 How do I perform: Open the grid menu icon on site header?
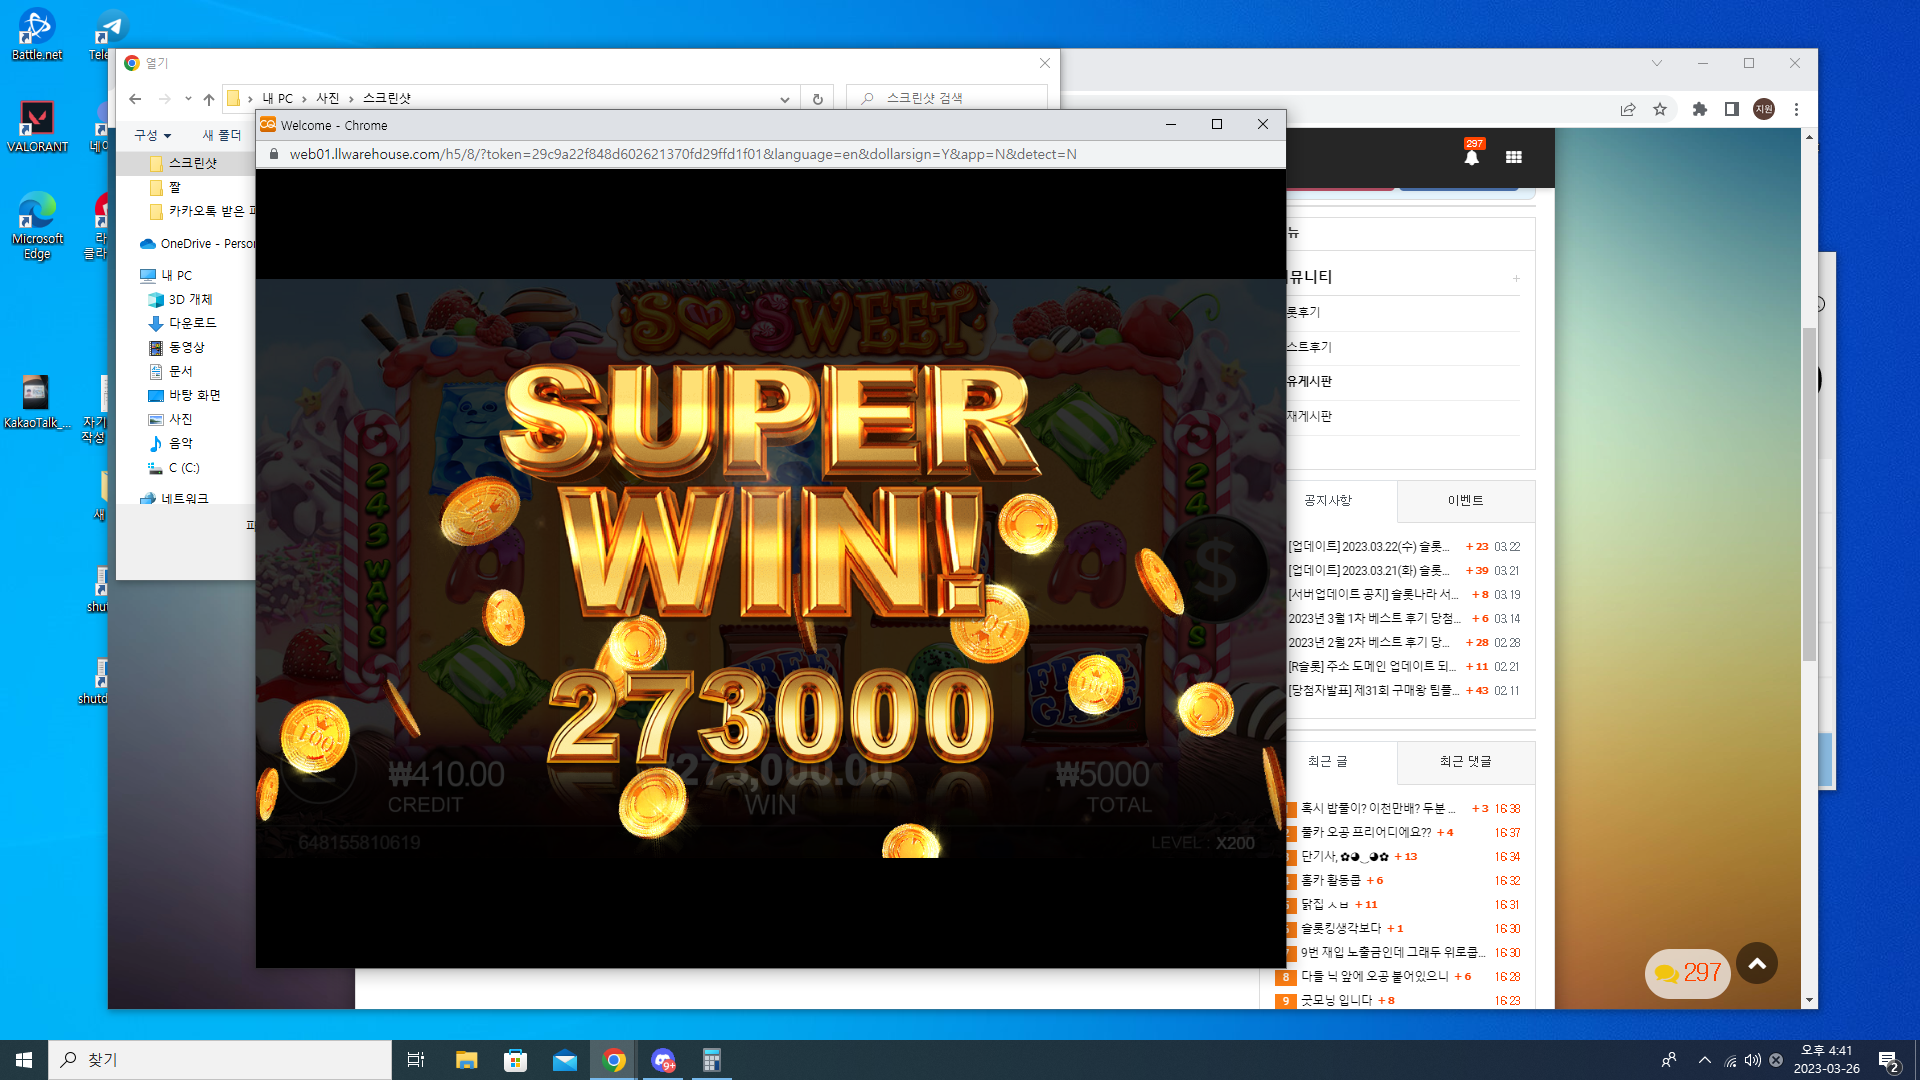coord(1514,157)
